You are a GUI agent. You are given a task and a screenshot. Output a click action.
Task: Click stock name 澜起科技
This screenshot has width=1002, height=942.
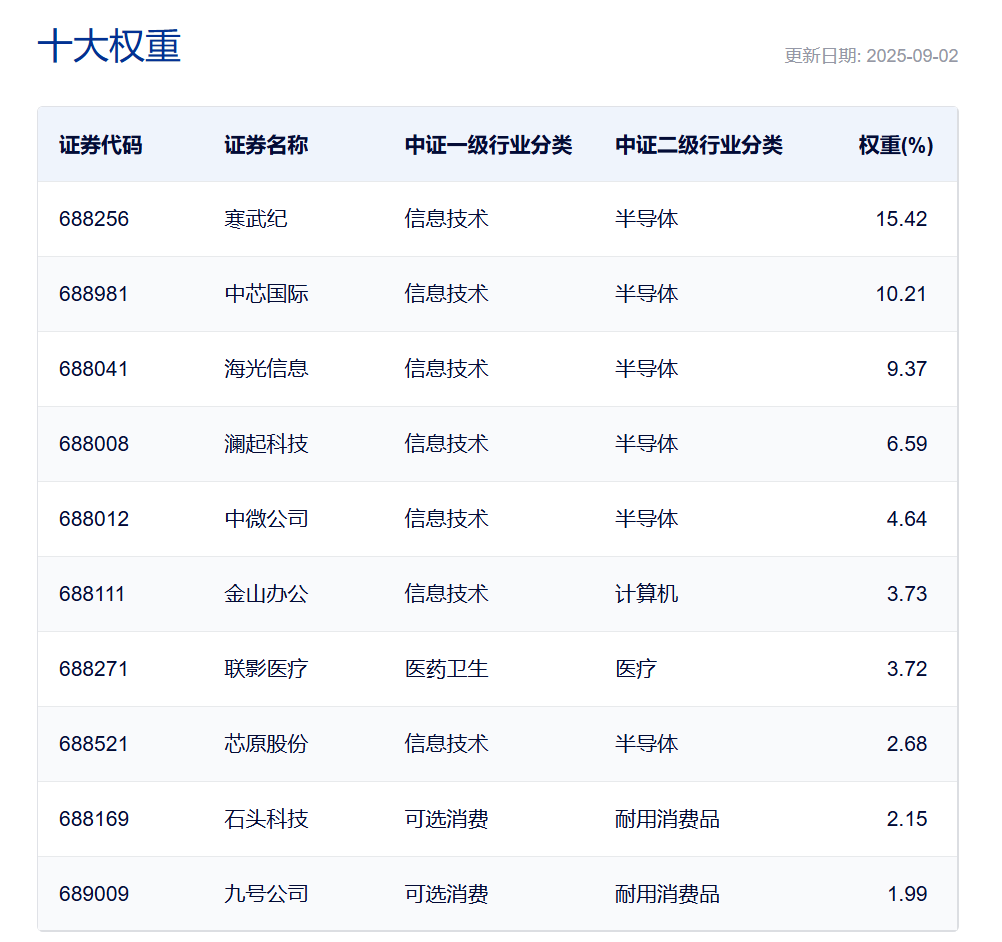point(266,444)
